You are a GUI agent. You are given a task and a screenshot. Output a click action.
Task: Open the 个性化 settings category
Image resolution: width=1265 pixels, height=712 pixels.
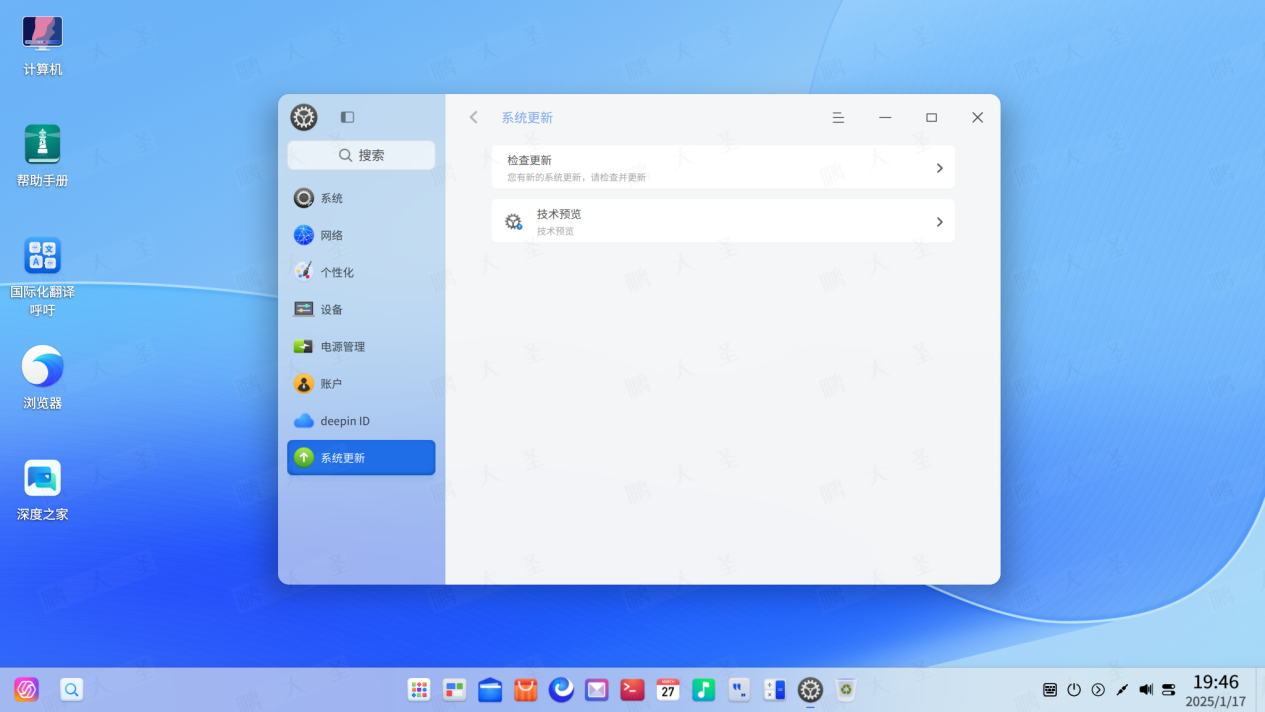point(361,272)
